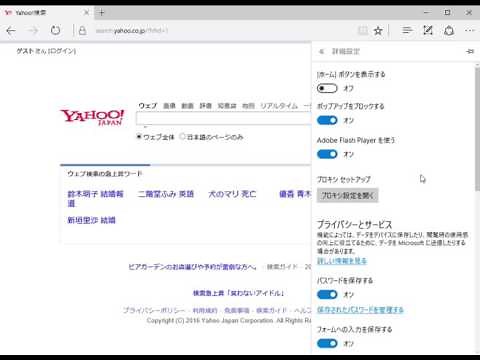The image size is (480, 360).
Task: Close the Yahoo! search tab
Action: pyautogui.click(x=86, y=13)
